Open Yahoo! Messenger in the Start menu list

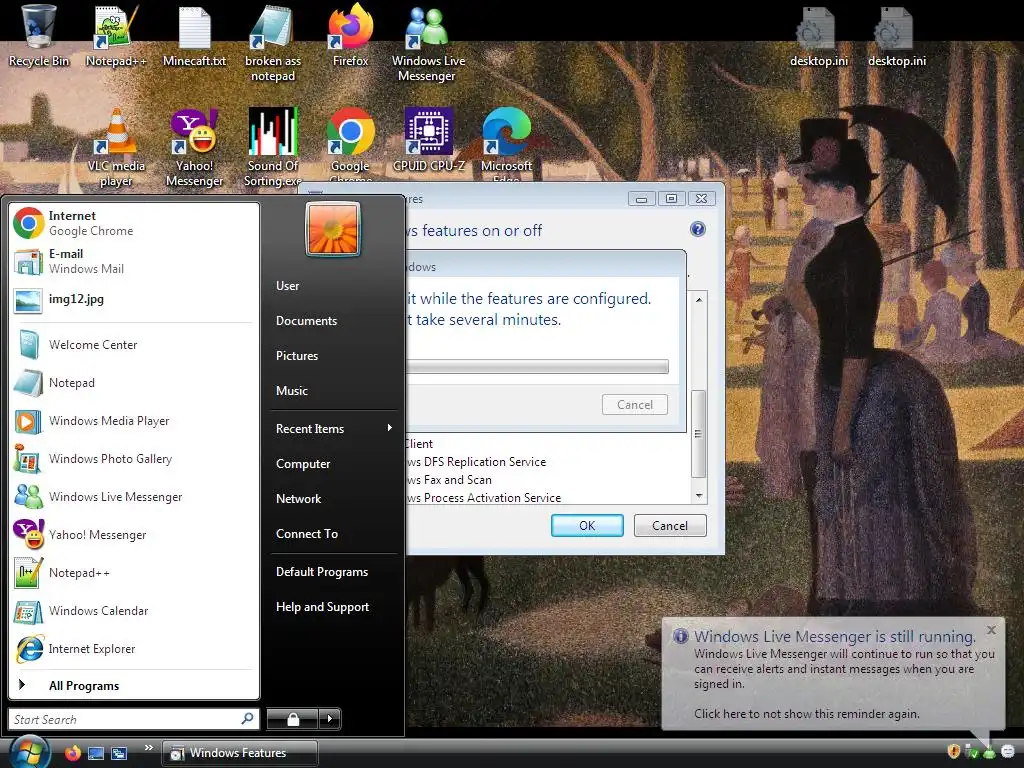tap(134, 535)
